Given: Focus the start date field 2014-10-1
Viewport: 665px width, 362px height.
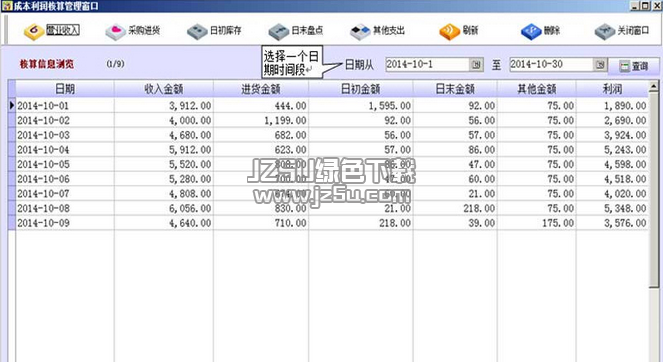Looking at the screenshot, I should [427, 64].
